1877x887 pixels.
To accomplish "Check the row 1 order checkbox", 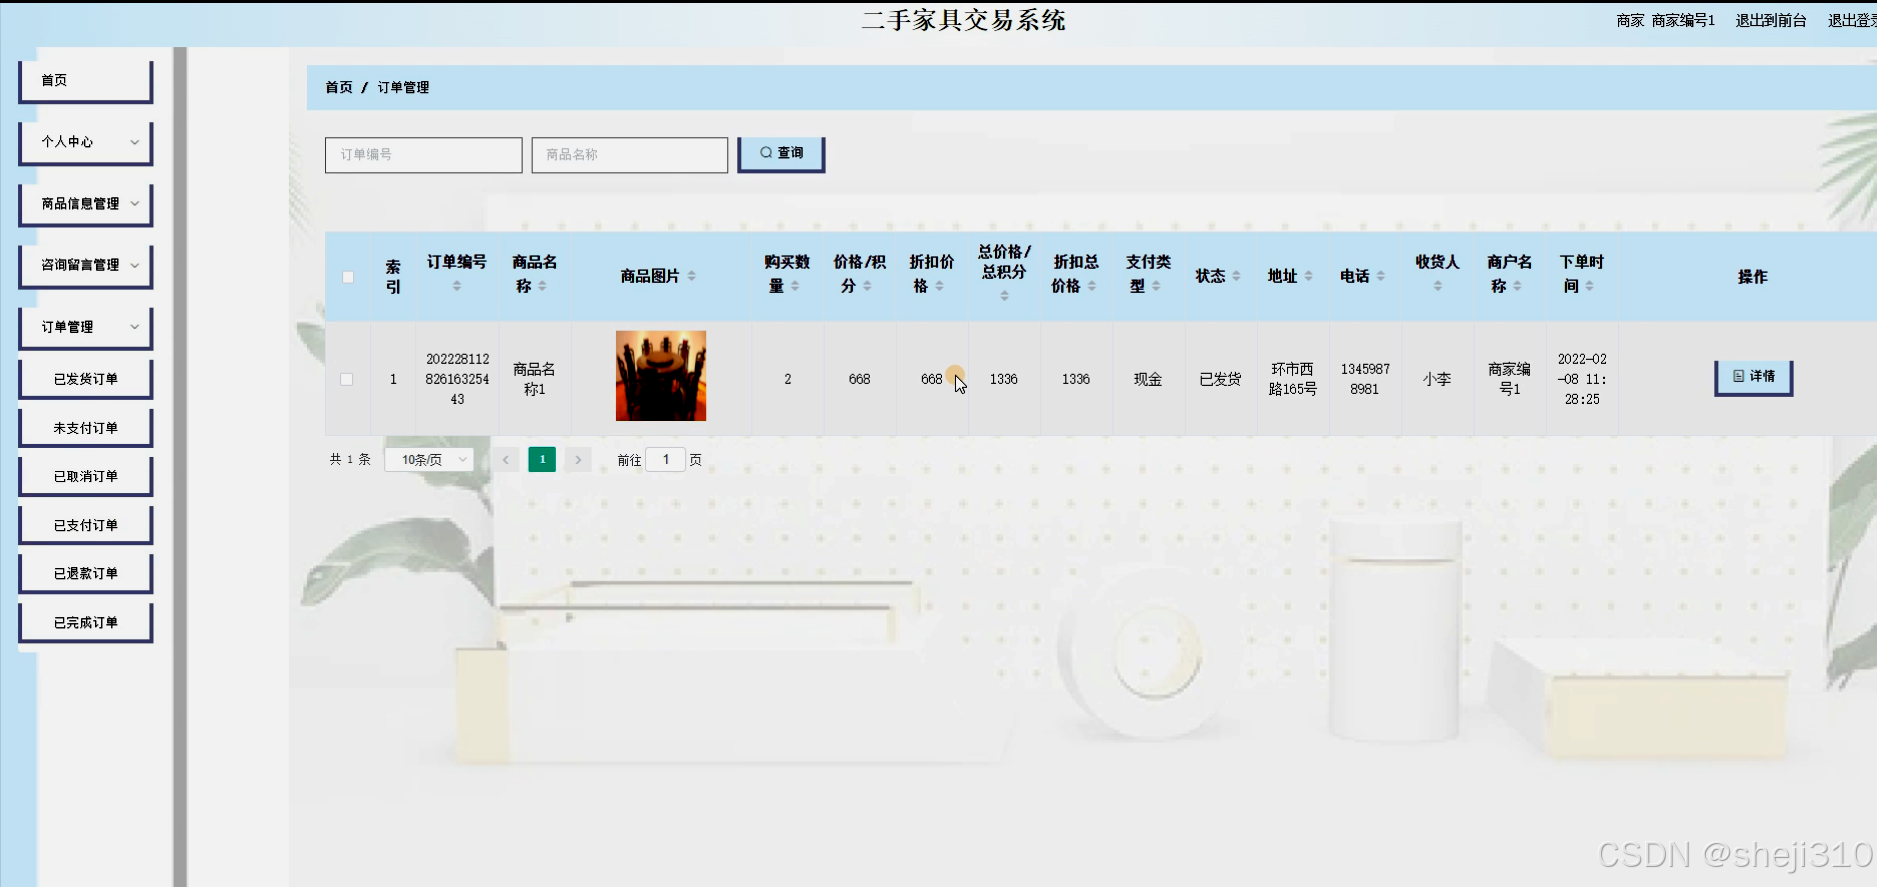I will 347,380.
